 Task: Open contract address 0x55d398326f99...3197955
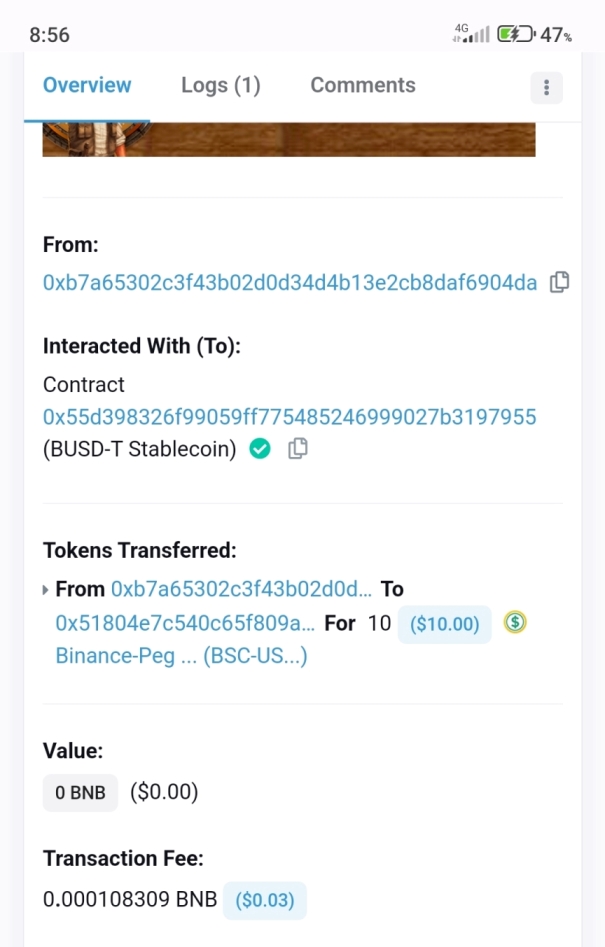click(289, 417)
